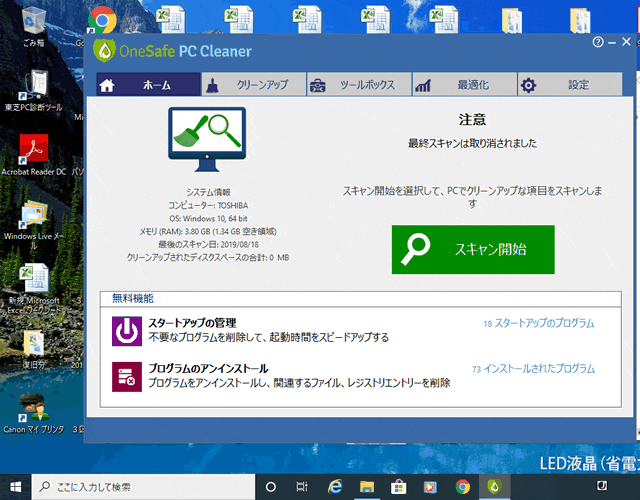Screen dimensions: 640x500
Task: Click the 最後のスキャン日: 2019/08/18 line
Action: (x=208, y=244)
